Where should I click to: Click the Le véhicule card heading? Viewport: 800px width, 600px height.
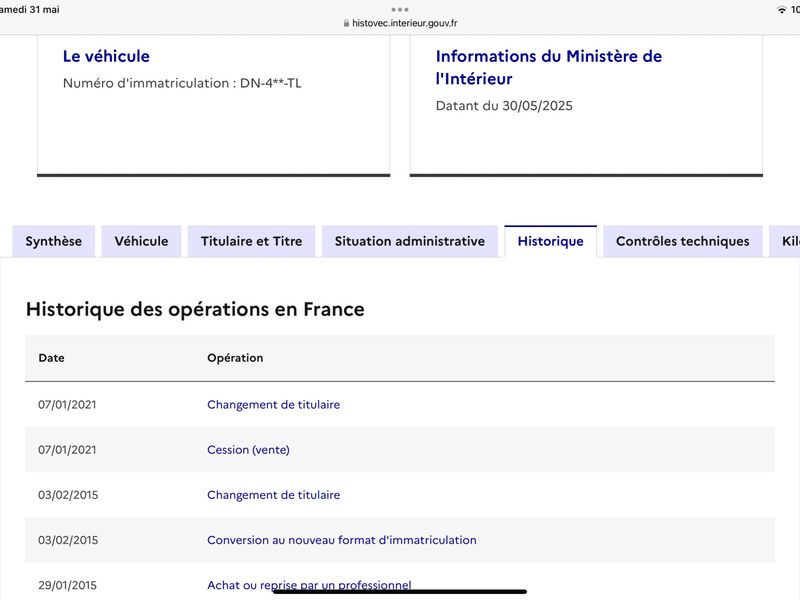tap(106, 56)
